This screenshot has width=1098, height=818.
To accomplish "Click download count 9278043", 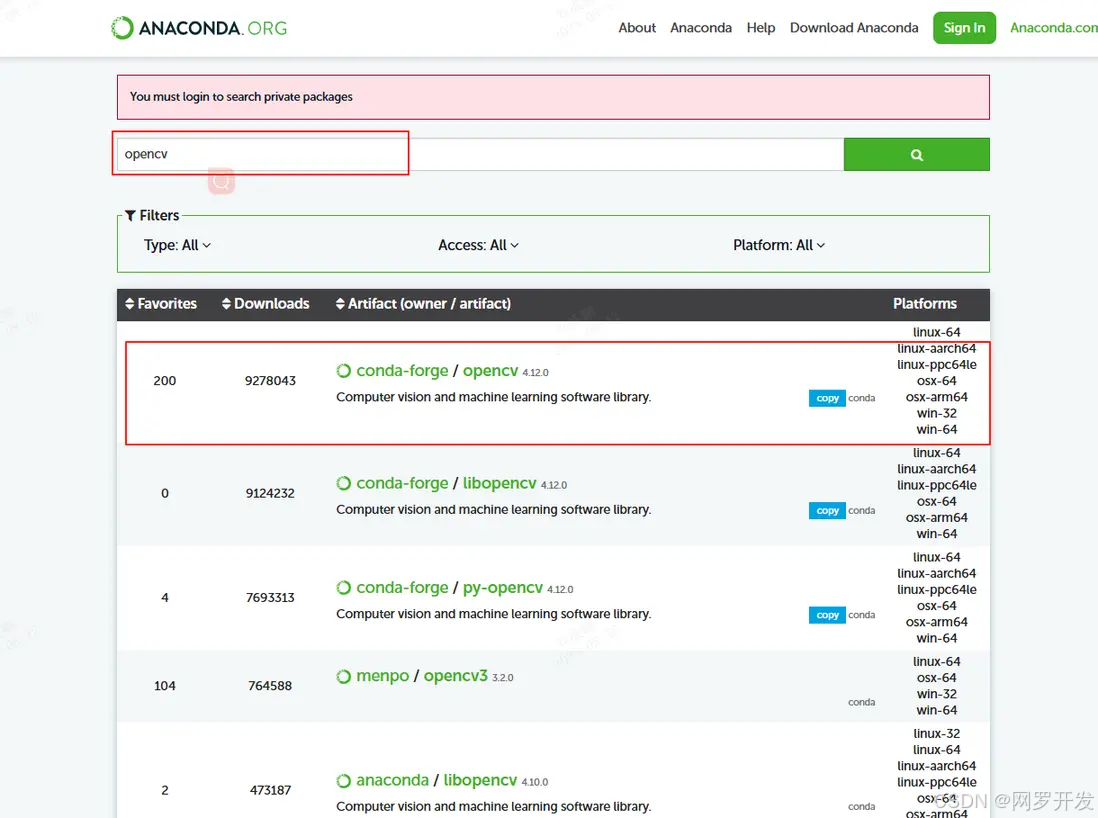I will click(x=270, y=380).
